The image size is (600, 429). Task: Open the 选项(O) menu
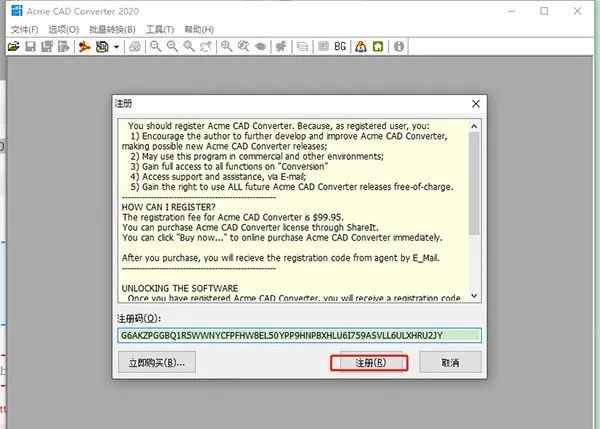64,29
